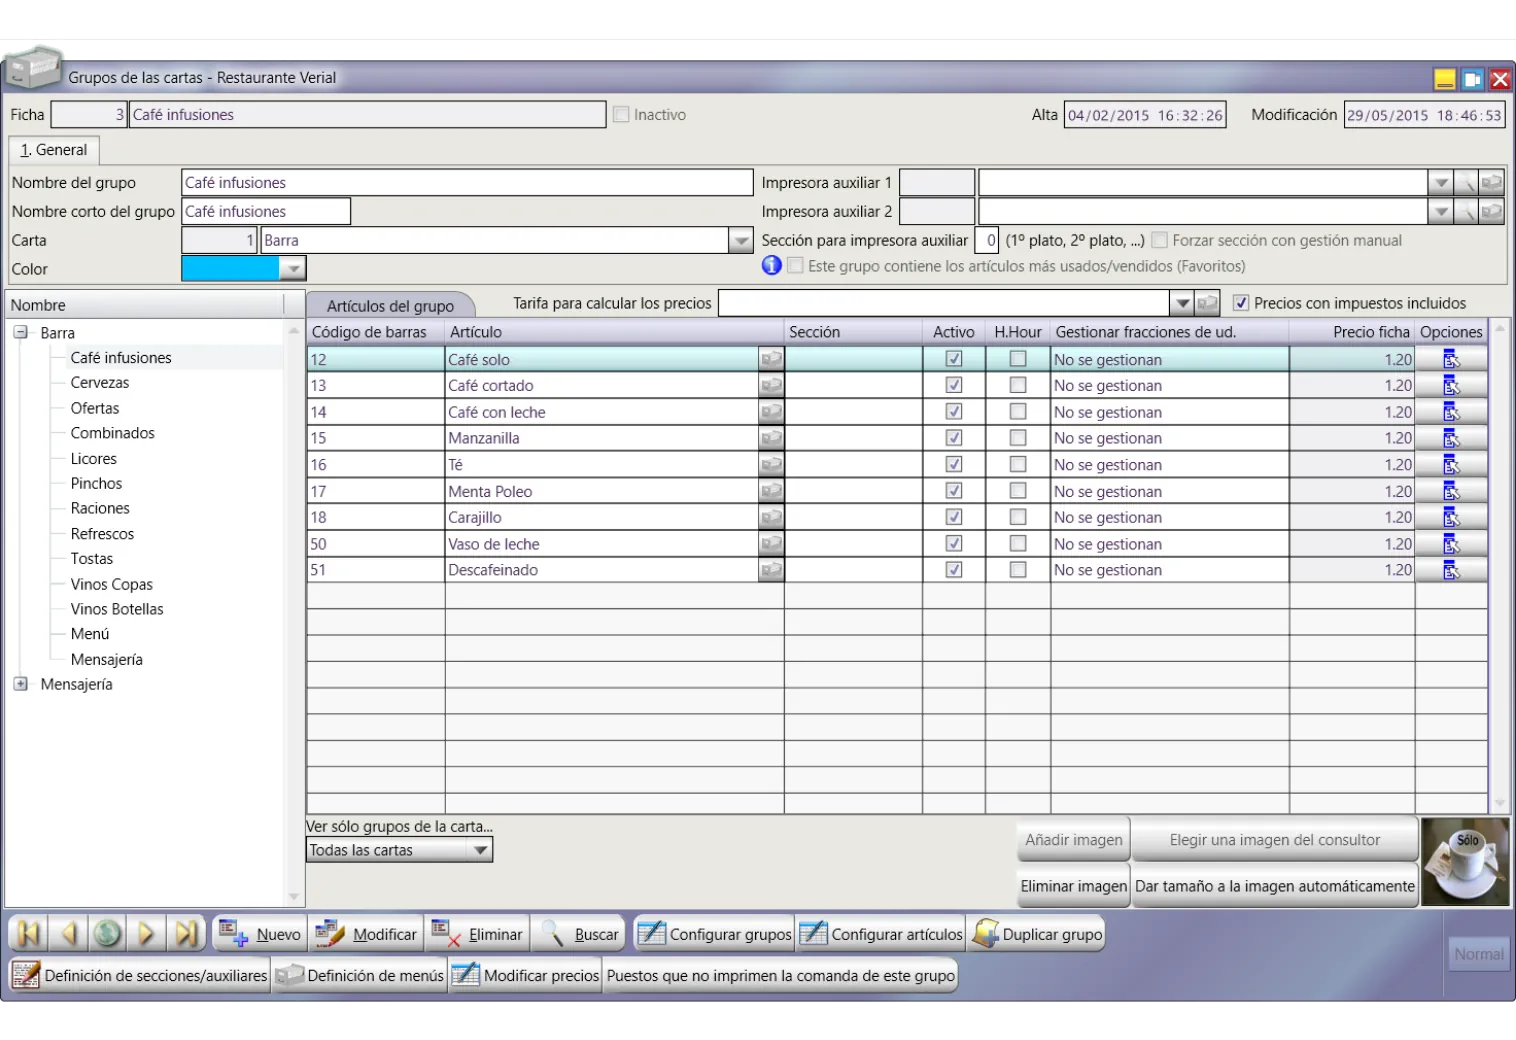
Task: Click the blue information icon
Action: pos(771,266)
